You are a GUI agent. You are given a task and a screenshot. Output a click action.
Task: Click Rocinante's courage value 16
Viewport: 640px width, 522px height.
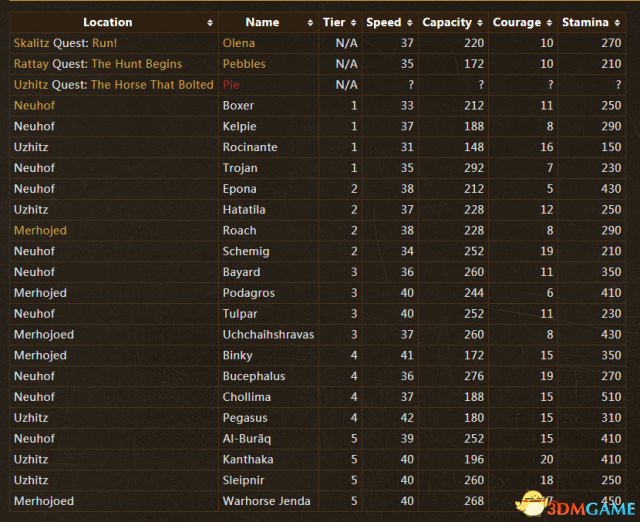547,147
